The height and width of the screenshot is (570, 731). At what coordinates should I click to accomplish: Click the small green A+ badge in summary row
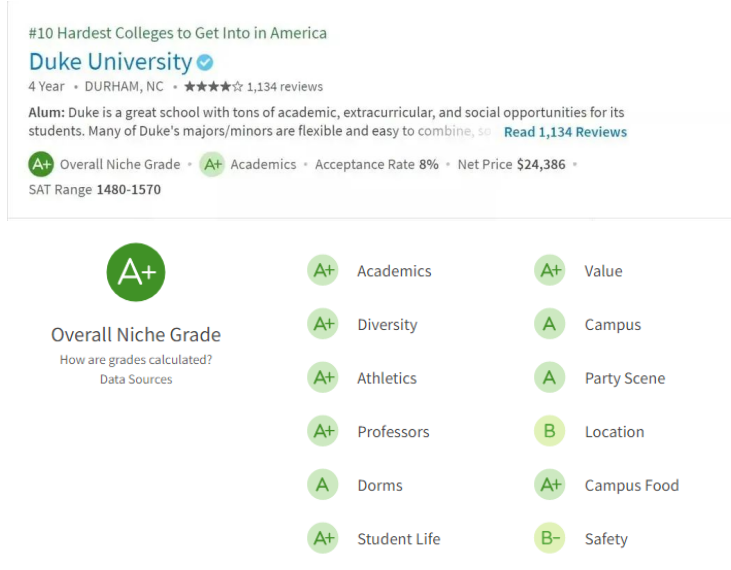41,164
